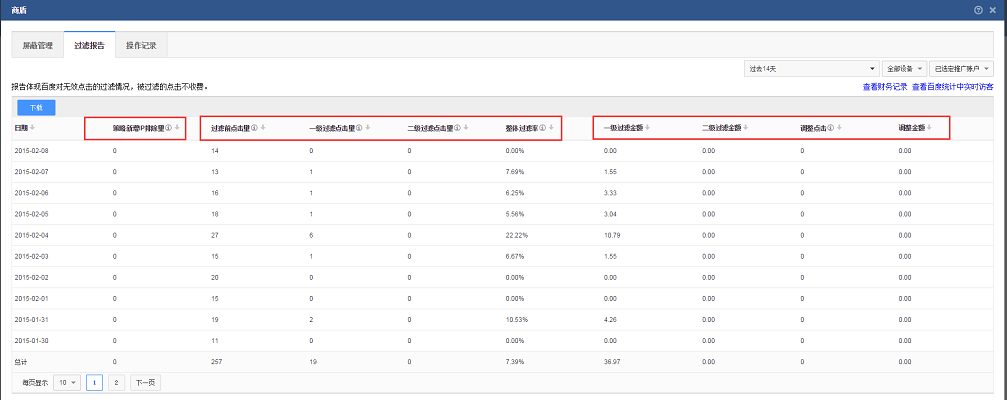This screenshot has height=400, width=1007.
Task: Click the 10.79 filtered amount value
Action: 612,235
